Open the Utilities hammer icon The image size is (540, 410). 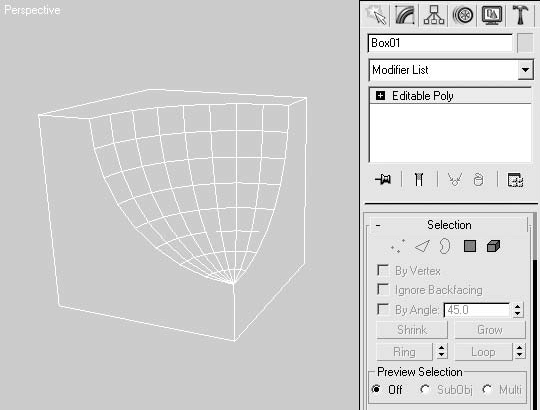click(520, 15)
